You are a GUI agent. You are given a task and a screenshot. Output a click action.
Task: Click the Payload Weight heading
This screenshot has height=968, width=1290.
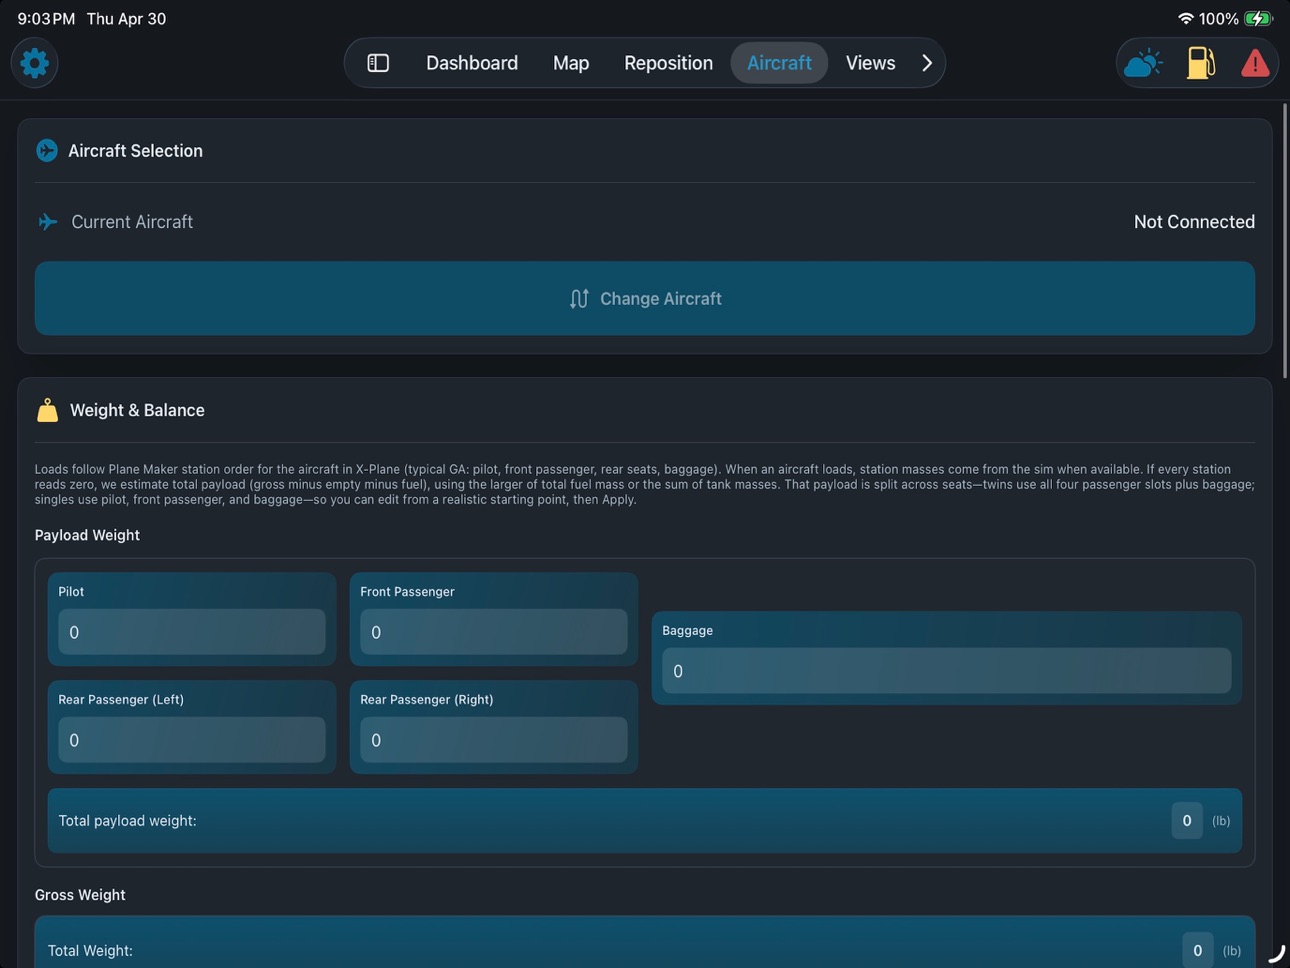[87, 535]
